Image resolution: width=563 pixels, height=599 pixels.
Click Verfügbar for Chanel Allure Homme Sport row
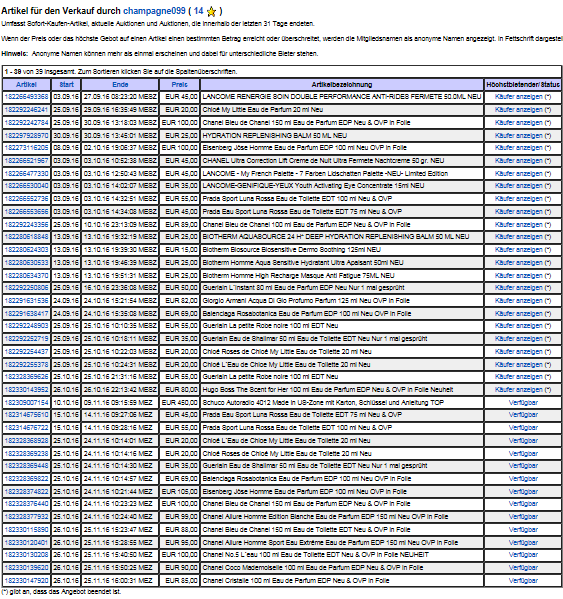(x=523, y=542)
